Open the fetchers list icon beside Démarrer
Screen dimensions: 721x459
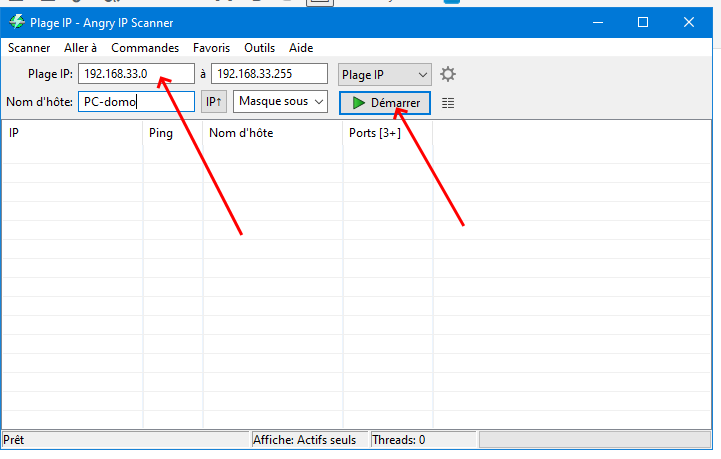[x=448, y=103]
